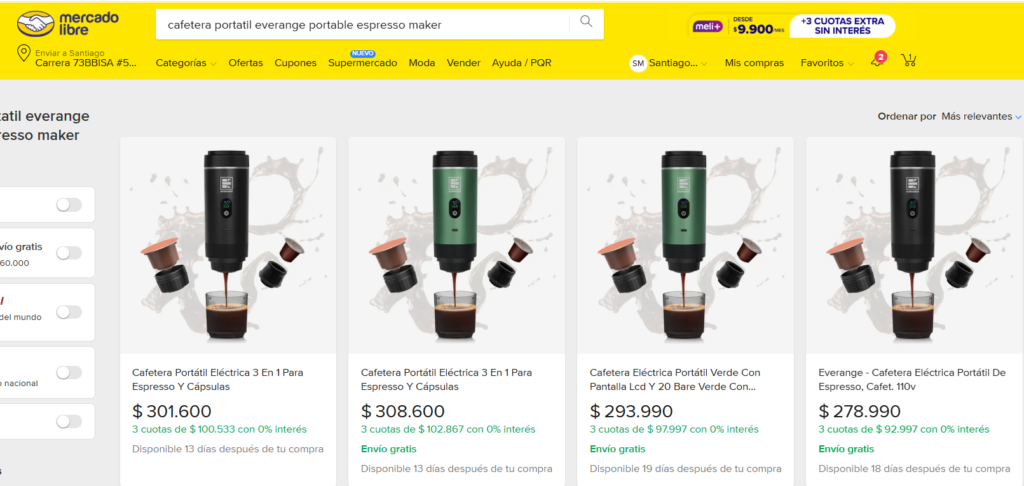The width and height of the screenshot is (1024, 486).
Task: Enable the Envío gratis filter toggle
Action: (x=69, y=253)
